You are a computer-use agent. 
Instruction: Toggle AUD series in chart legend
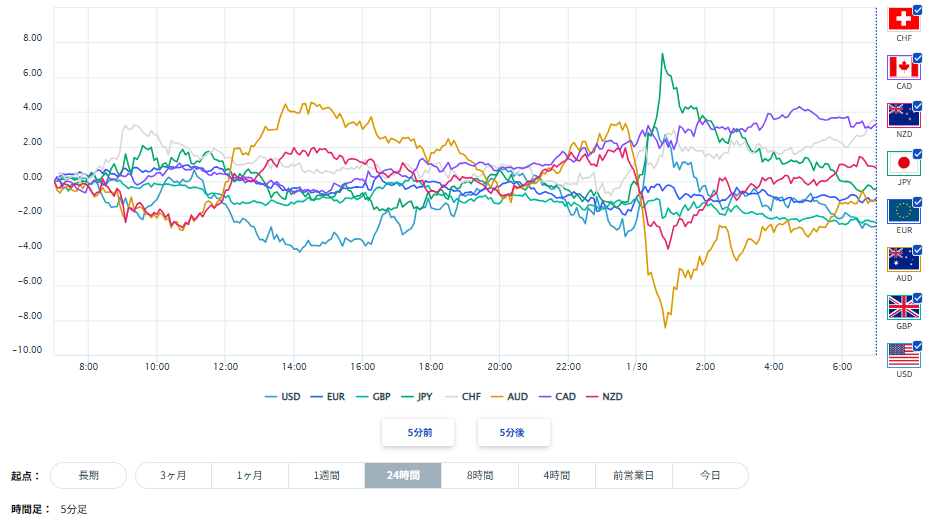tap(509, 397)
